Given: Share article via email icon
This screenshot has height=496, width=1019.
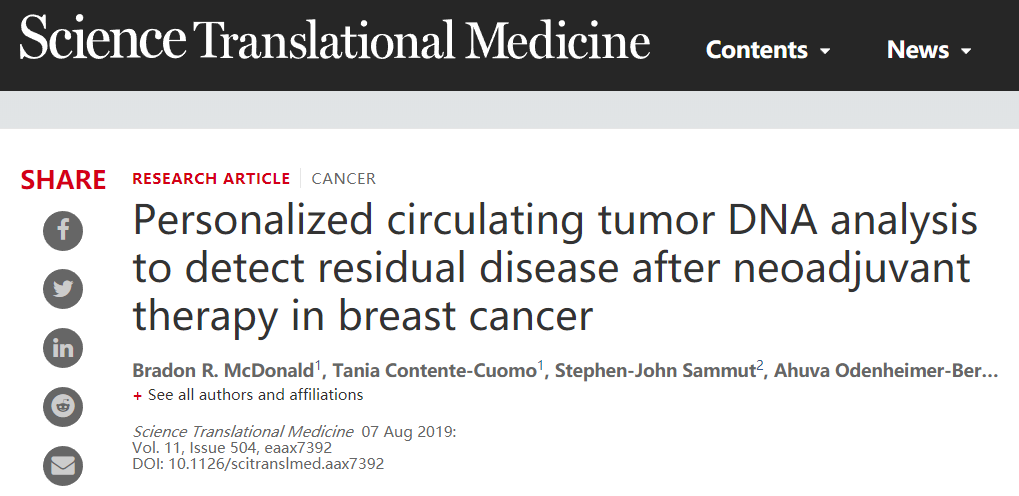Looking at the screenshot, I should 63,465.
